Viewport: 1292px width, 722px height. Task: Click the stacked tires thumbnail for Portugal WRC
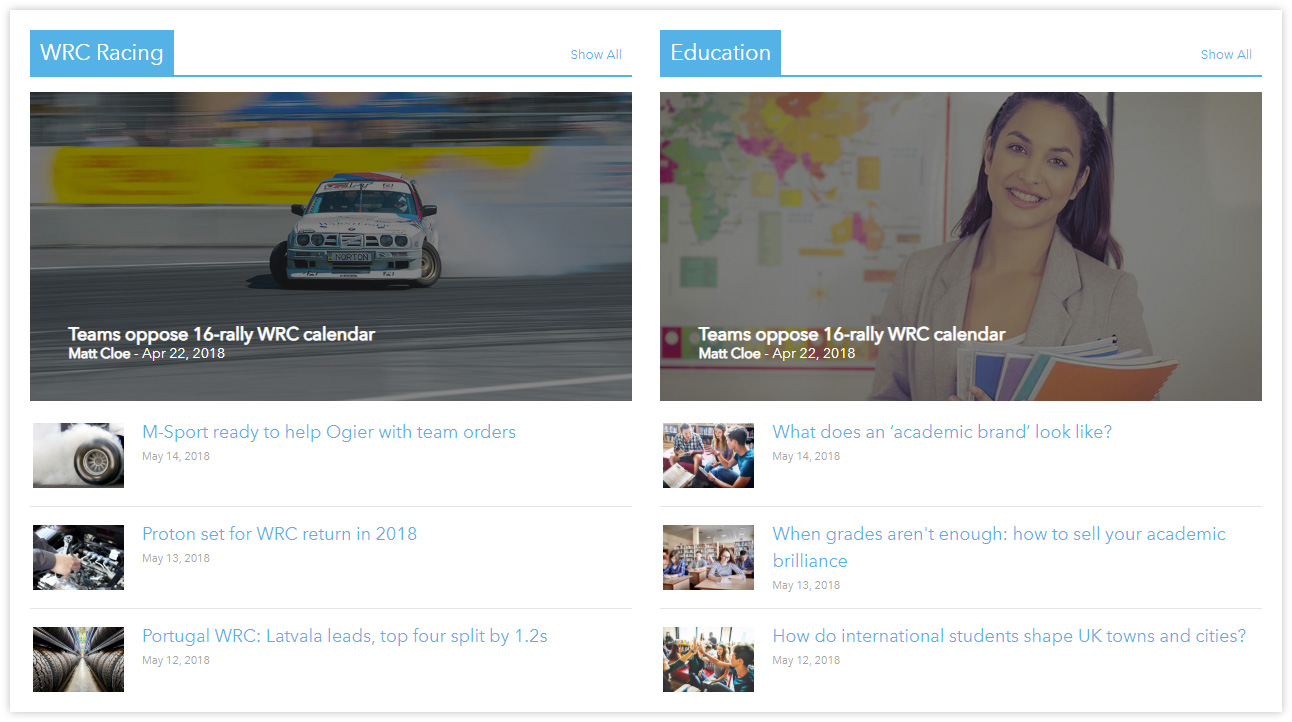[x=78, y=659]
